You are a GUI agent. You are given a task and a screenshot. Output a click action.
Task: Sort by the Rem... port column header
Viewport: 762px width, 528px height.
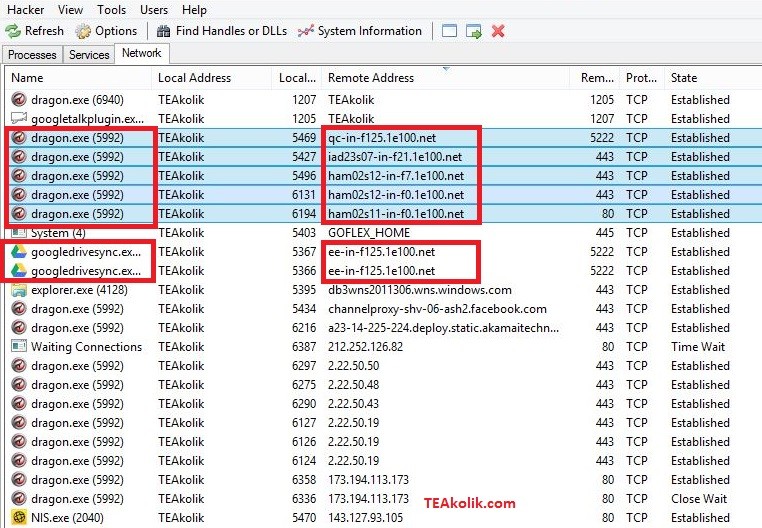pyautogui.click(x=595, y=78)
